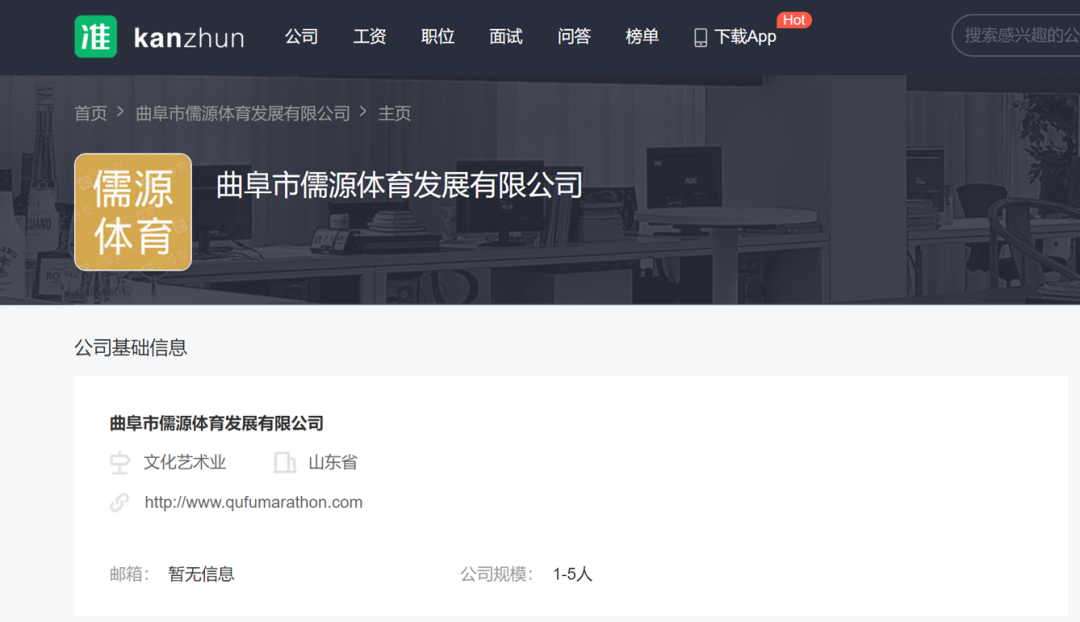The width and height of the screenshot is (1080, 622).
Task: Select the industry flag icon beside 文化艺术业
Action: [120, 462]
